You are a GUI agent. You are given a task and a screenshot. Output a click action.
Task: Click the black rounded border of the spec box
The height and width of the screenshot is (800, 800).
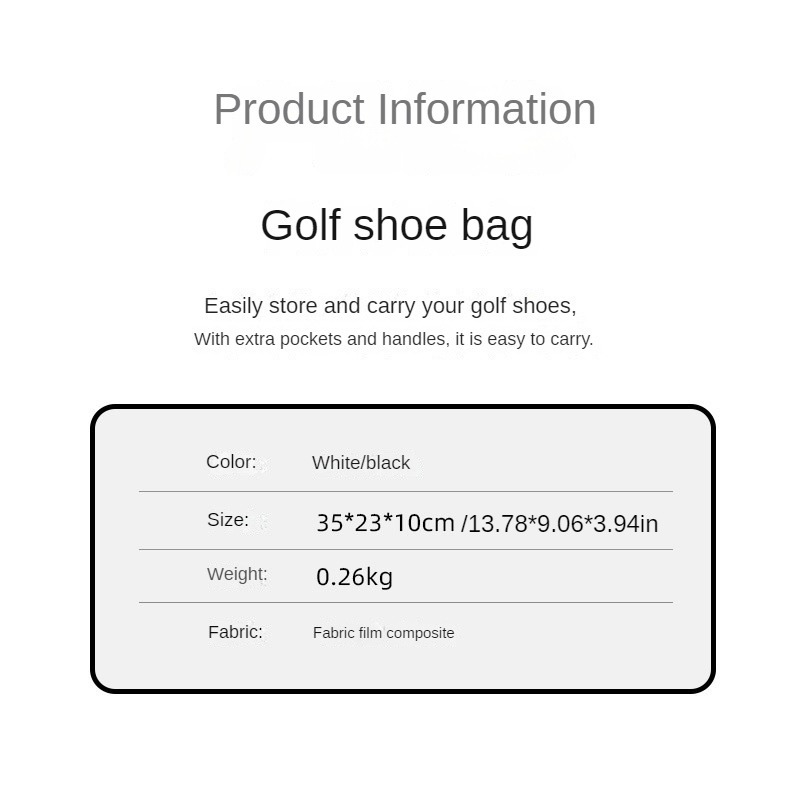pos(403,407)
